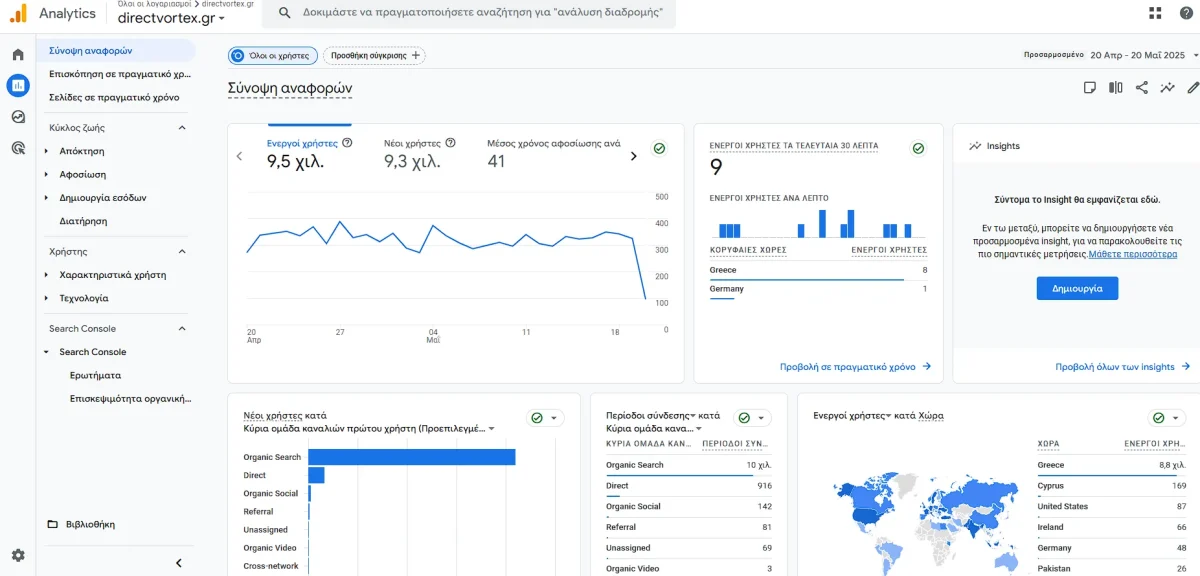Click the Δημιουργία insights button
Image resolution: width=1200 pixels, height=576 pixels.
coord(1077,287)
